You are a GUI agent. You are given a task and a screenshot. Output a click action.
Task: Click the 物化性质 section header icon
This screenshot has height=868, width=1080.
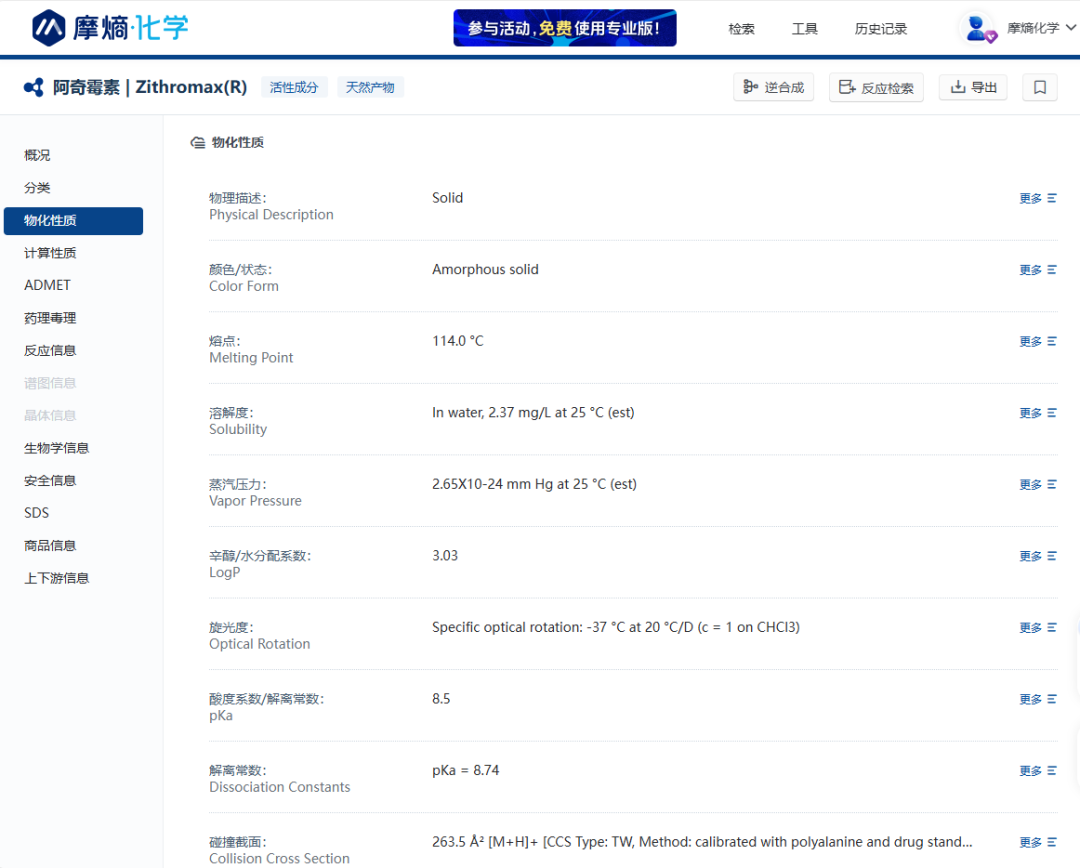198,143
